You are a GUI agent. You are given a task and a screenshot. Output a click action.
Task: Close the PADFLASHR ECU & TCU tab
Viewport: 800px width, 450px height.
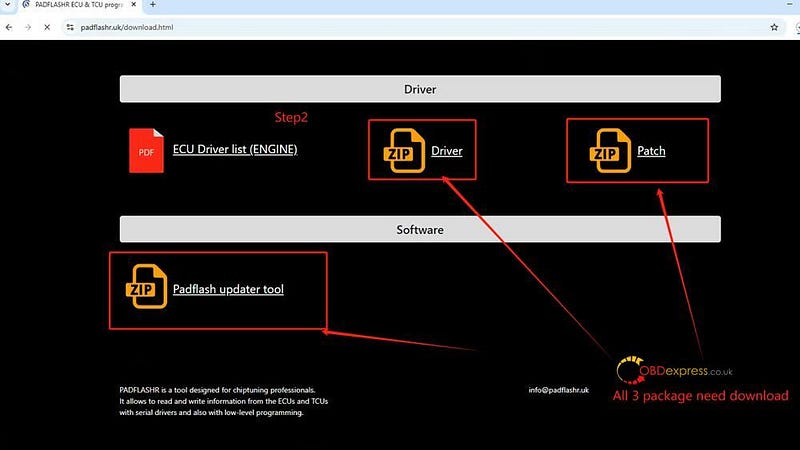pos(134,5)
